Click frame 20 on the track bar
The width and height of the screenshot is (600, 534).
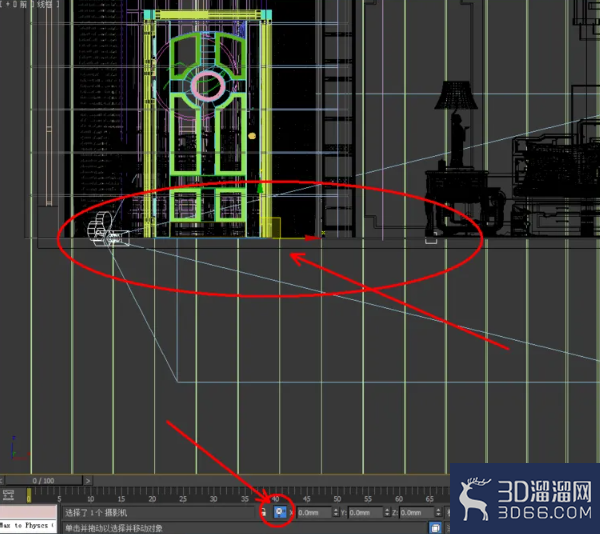pyautogui.click(x=152, y=498)
